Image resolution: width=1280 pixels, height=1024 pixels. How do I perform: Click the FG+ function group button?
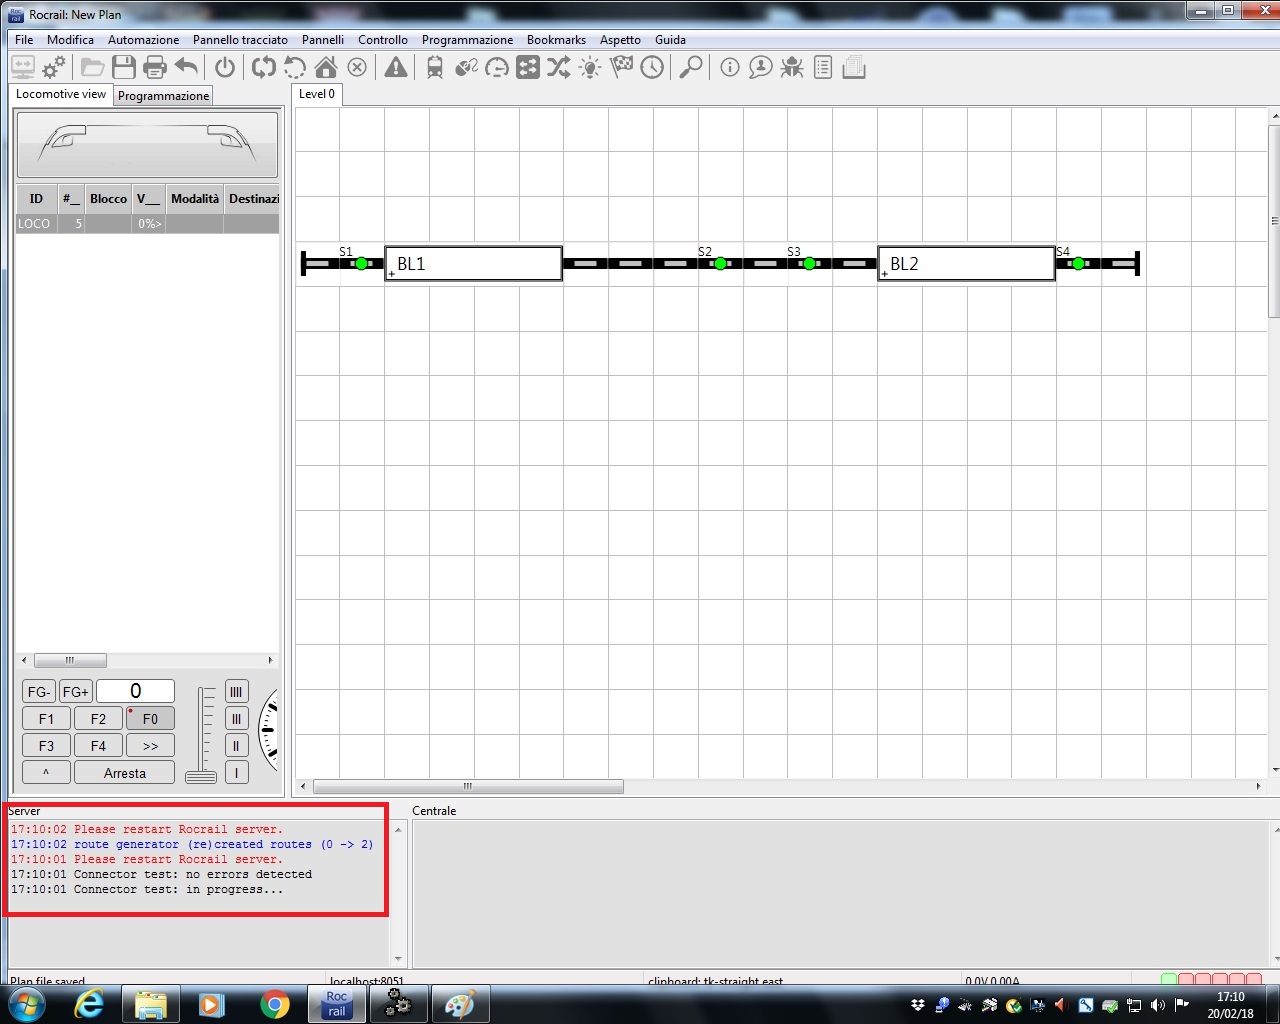76,692
